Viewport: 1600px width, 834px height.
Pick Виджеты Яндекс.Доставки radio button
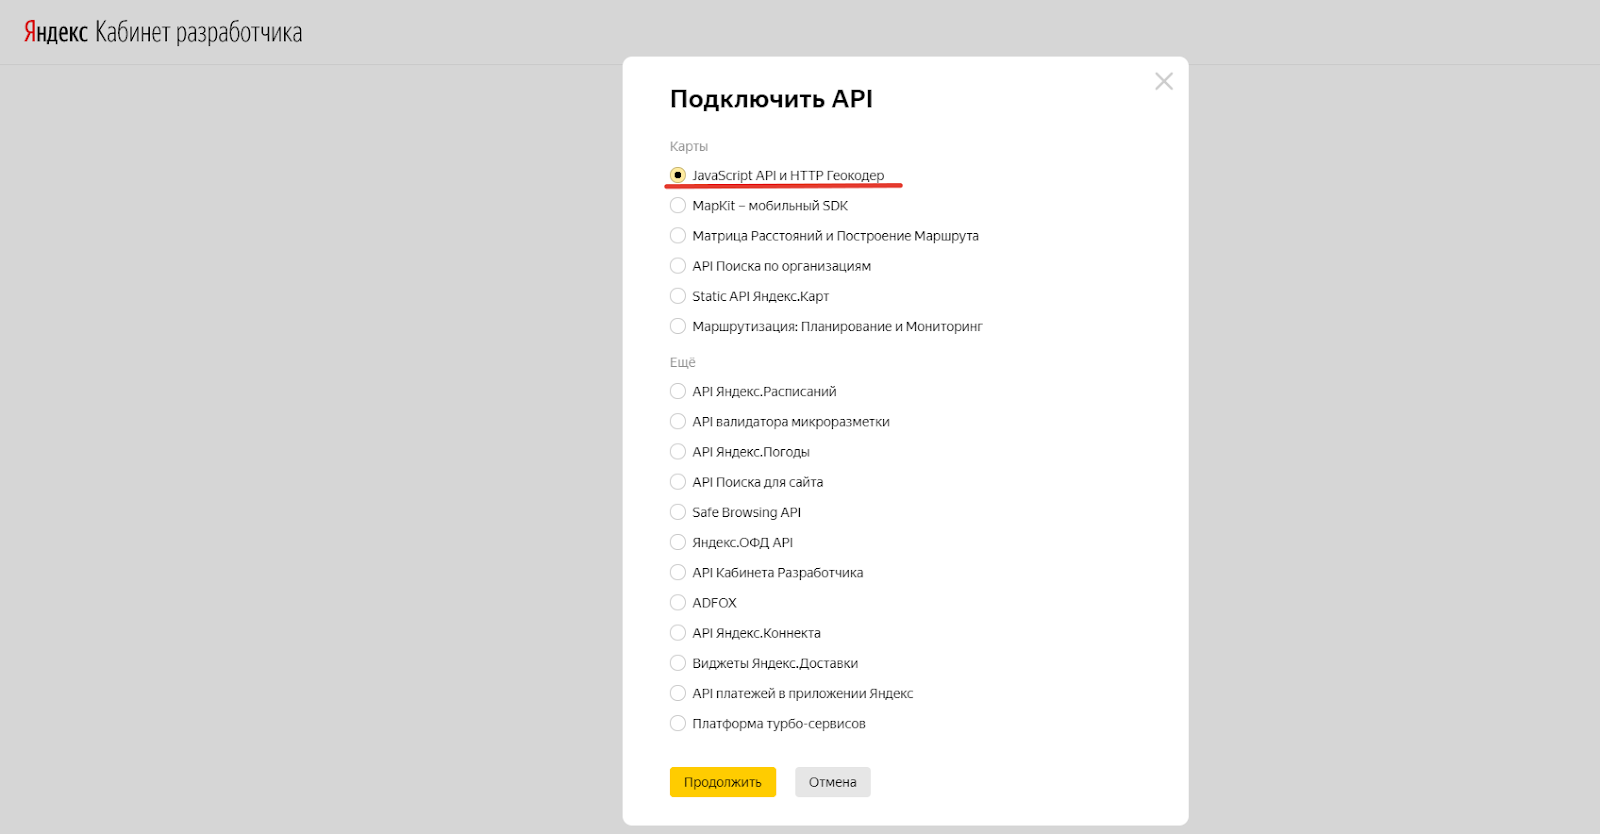click(678, 663)
